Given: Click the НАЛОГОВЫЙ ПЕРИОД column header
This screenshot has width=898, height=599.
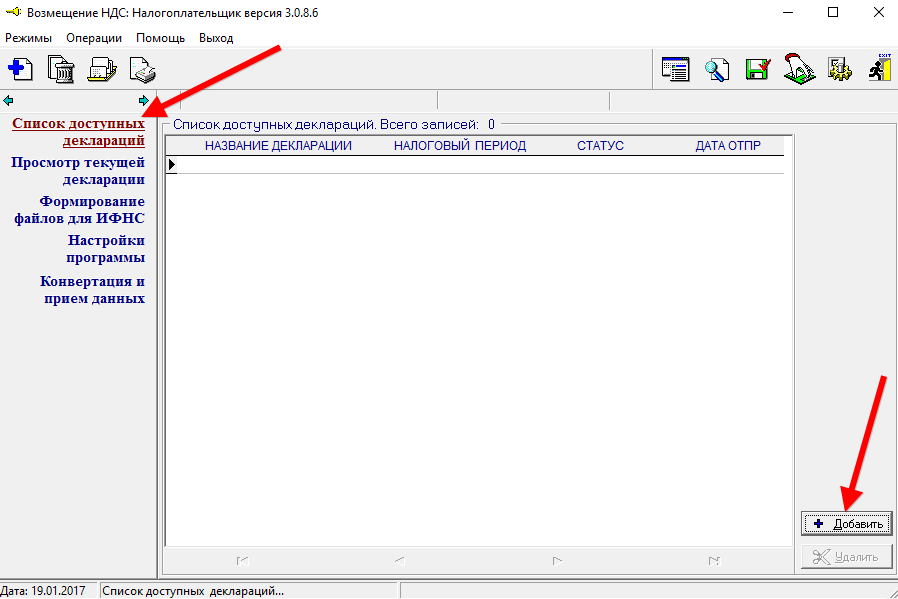Looking at the screenshot, I should point(459,146).
